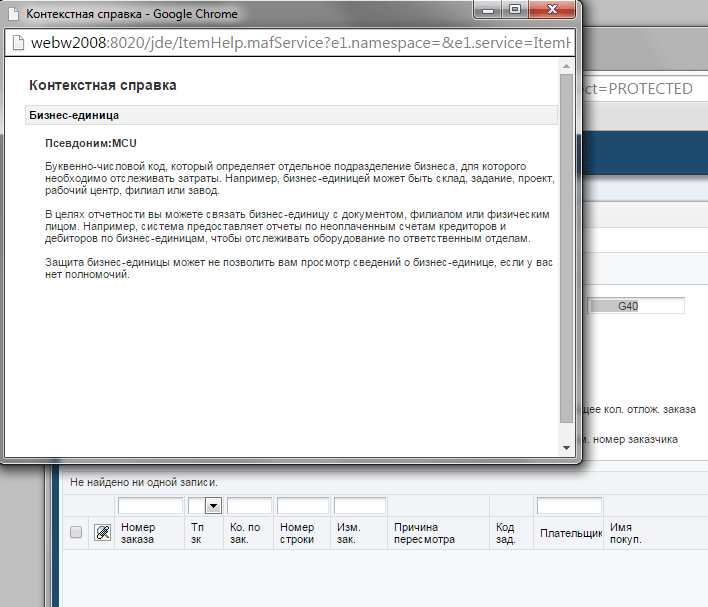Click the Имя покуп. column header
The image size is (708, 607).
pyautogui.click(x=626, y=533)
